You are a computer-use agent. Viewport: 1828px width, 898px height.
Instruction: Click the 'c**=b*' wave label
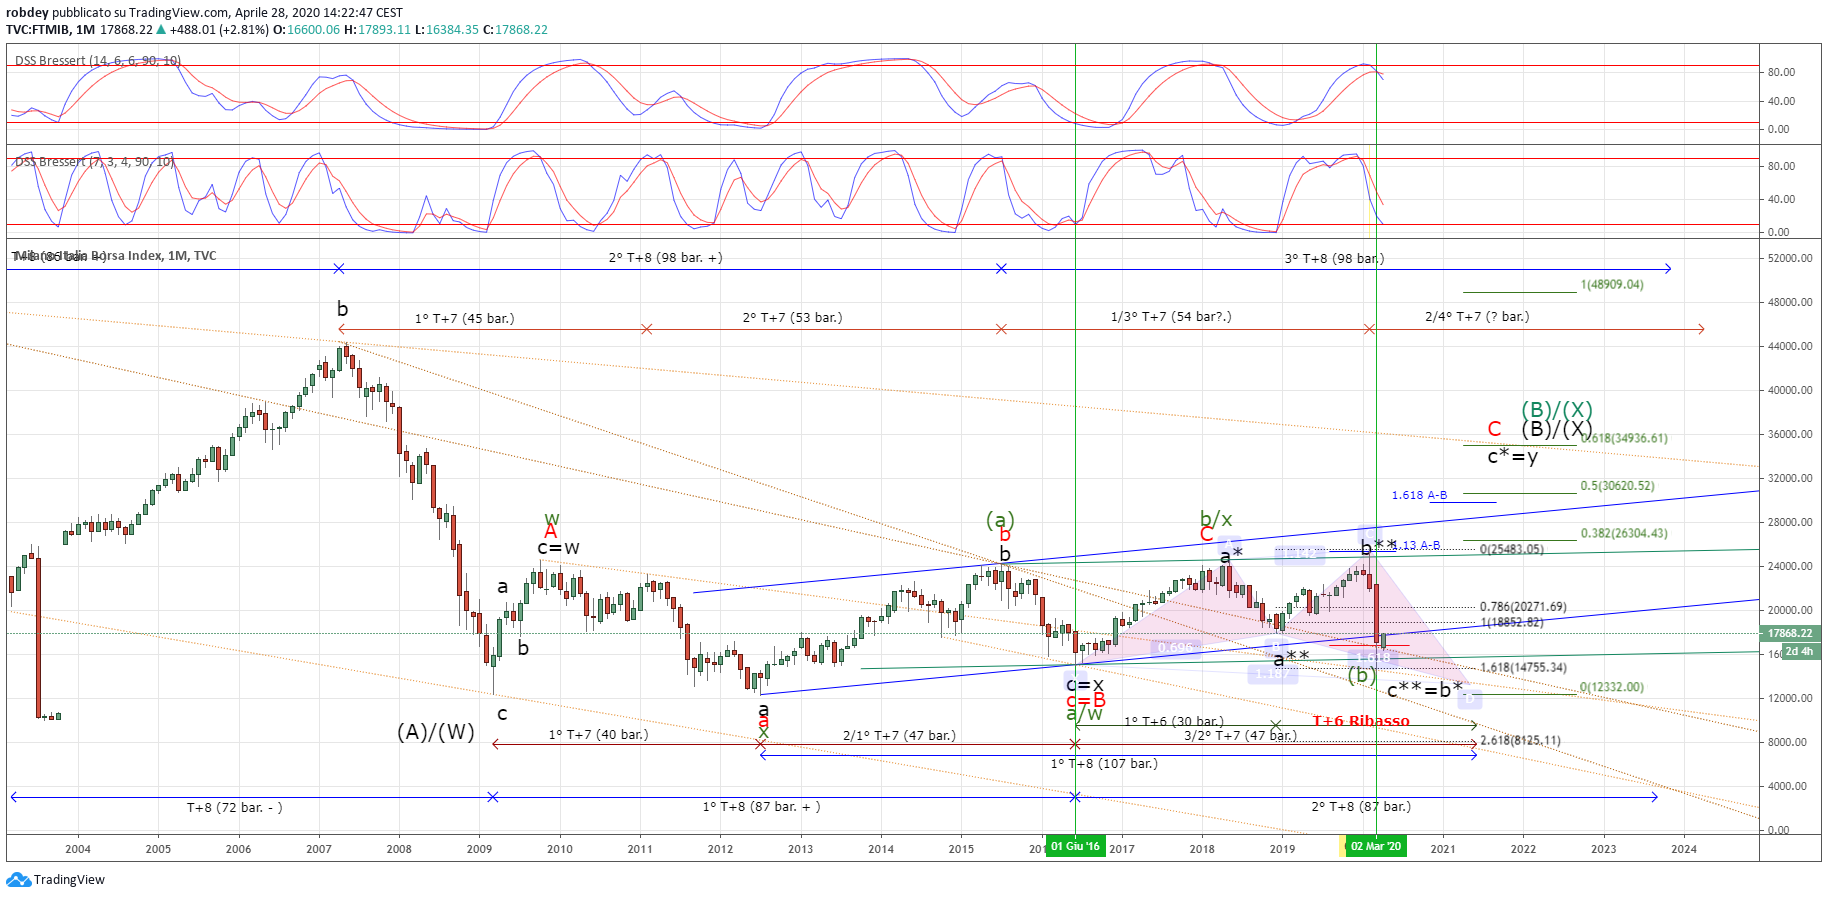1425,690
